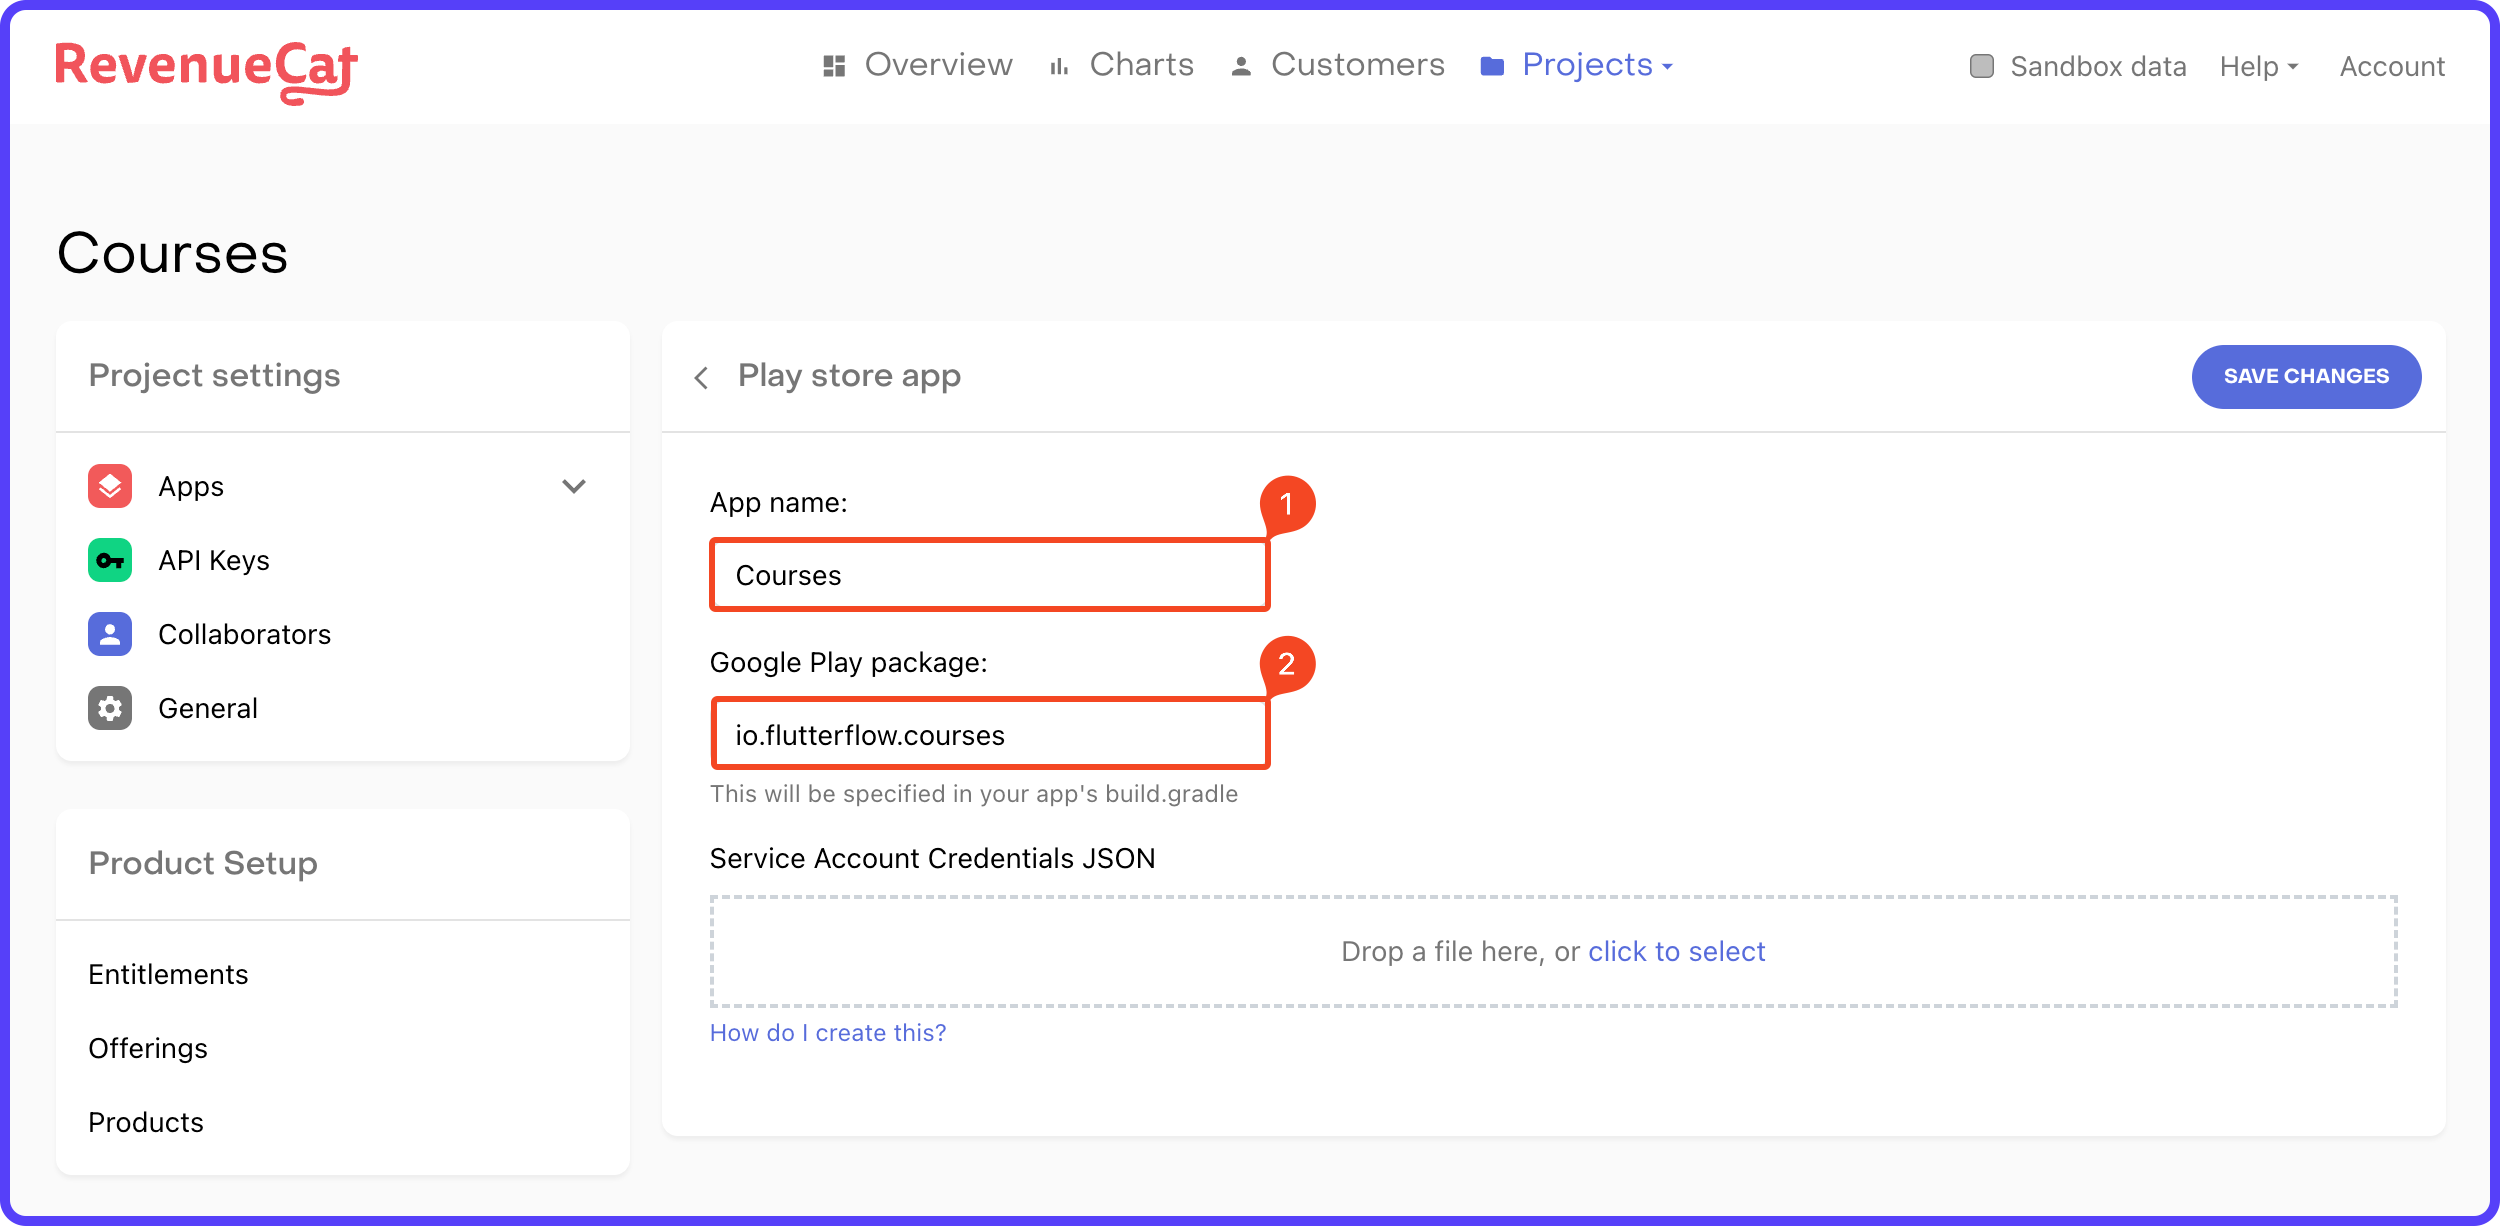Click the back arrow next to Play store app
The height and width of the screenshot is (1226, 2500).
[701, 377]
